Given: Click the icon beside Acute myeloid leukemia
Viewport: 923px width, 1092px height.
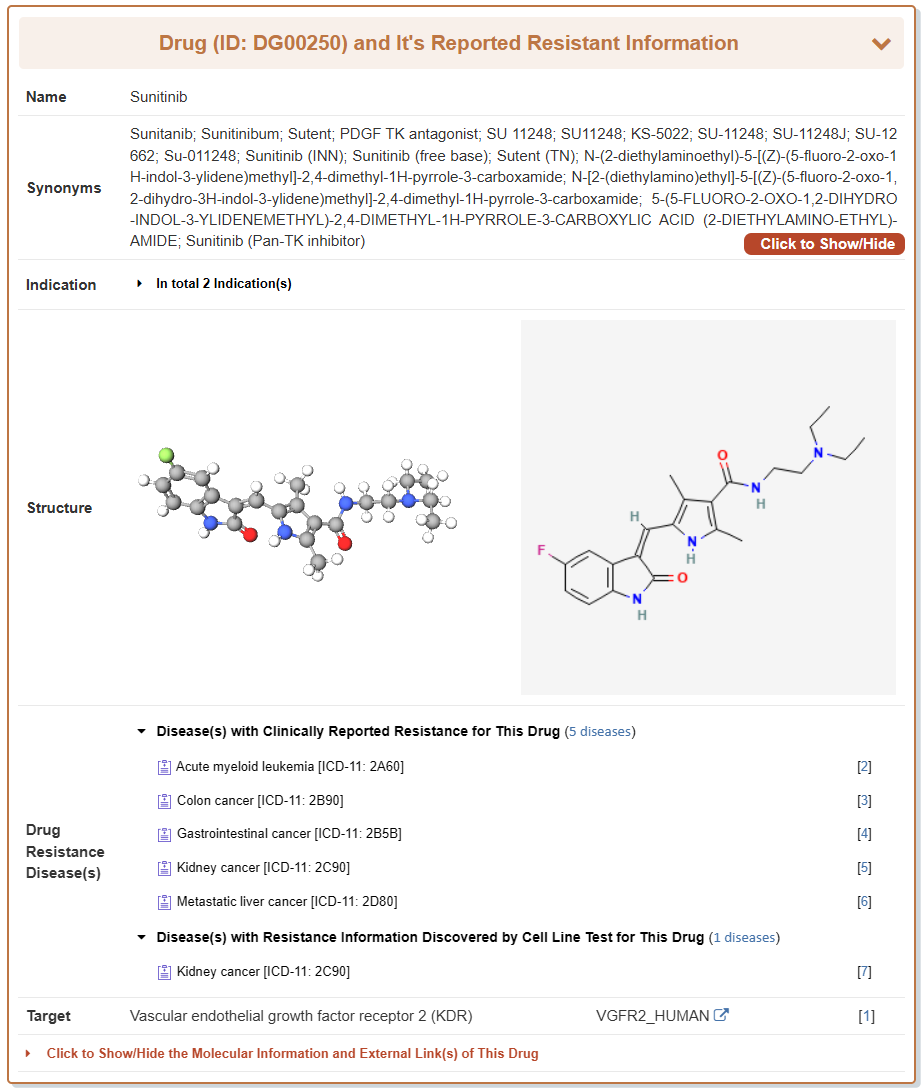Looking at the screenshot, I should [165, 768].
